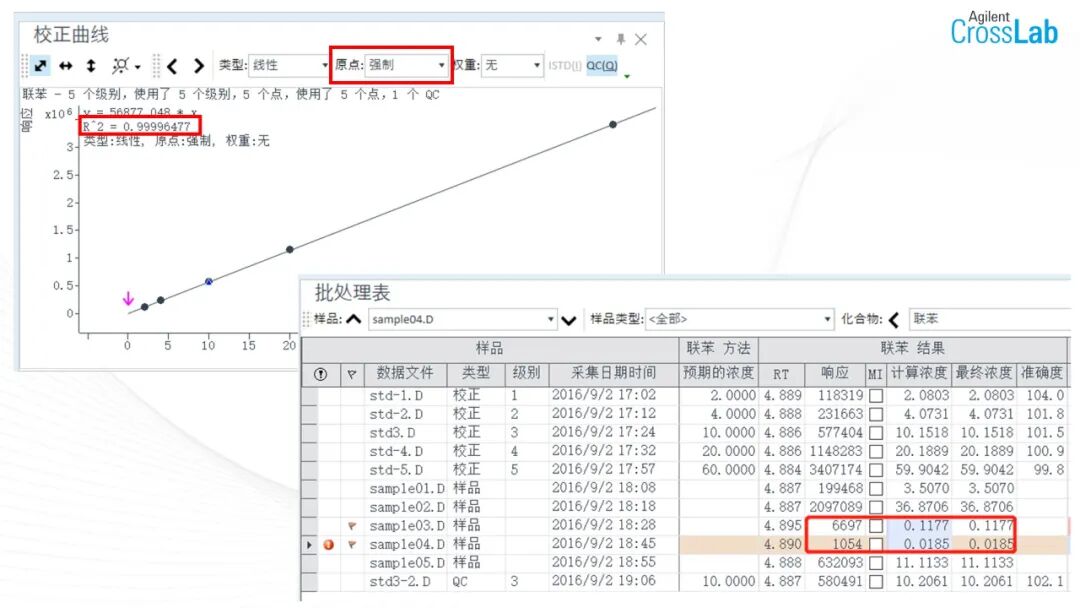
Task: Check the MI box for std-4.D
Action: pyautogui.click(x=876, y=452)
